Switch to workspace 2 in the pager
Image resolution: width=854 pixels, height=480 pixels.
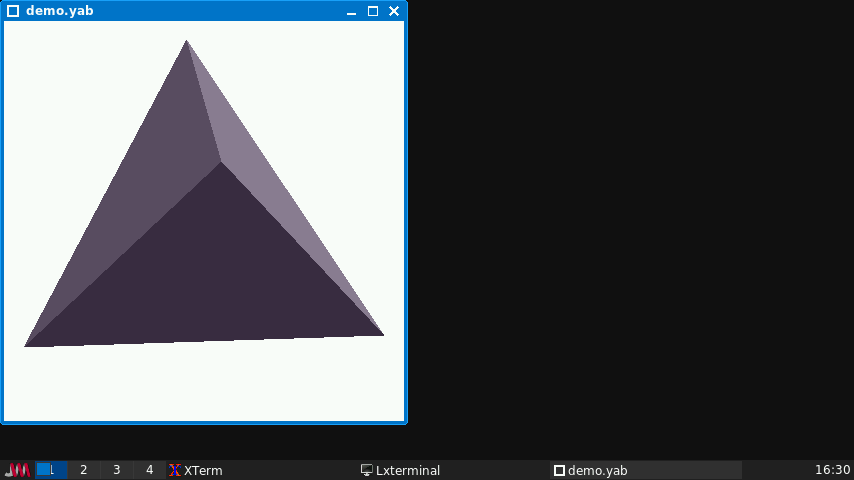tap(84, 470)
